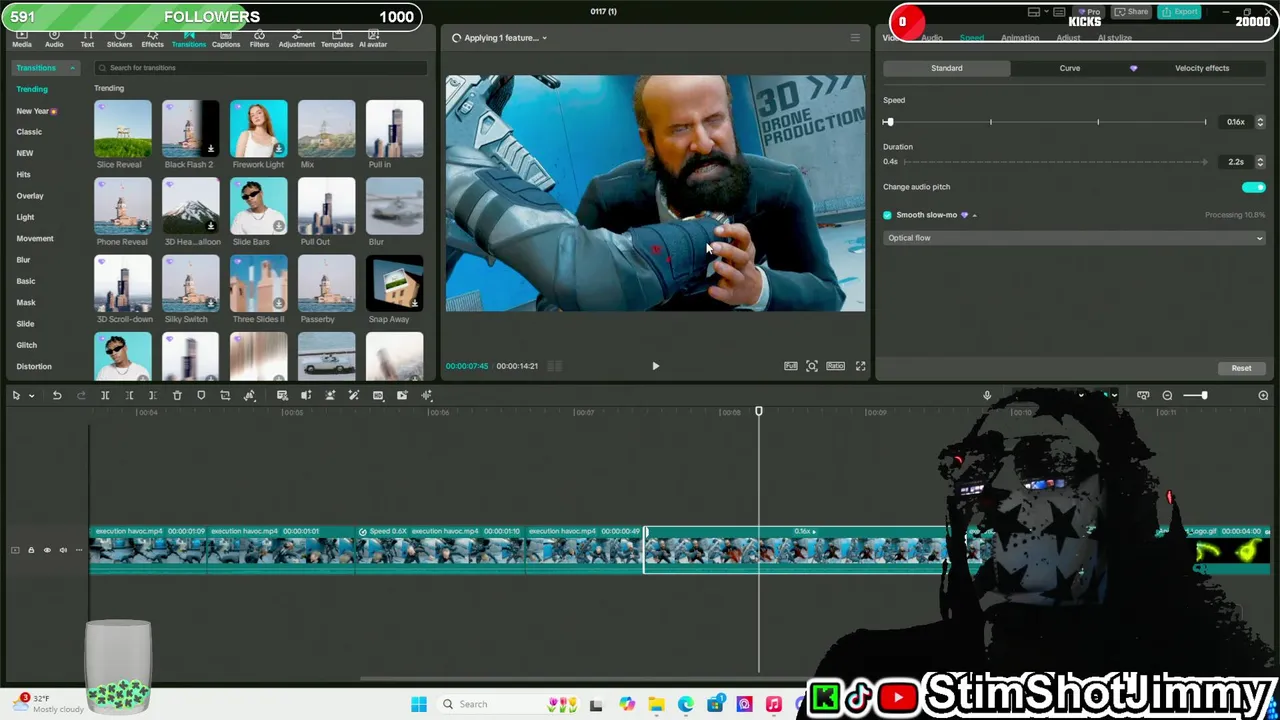Select the Glitch transition category

(27, 345)
